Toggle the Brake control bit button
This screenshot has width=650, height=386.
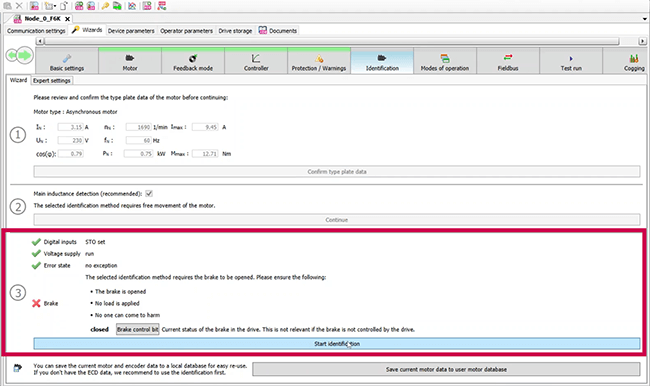pyautogui.click(x=137, y=330)
